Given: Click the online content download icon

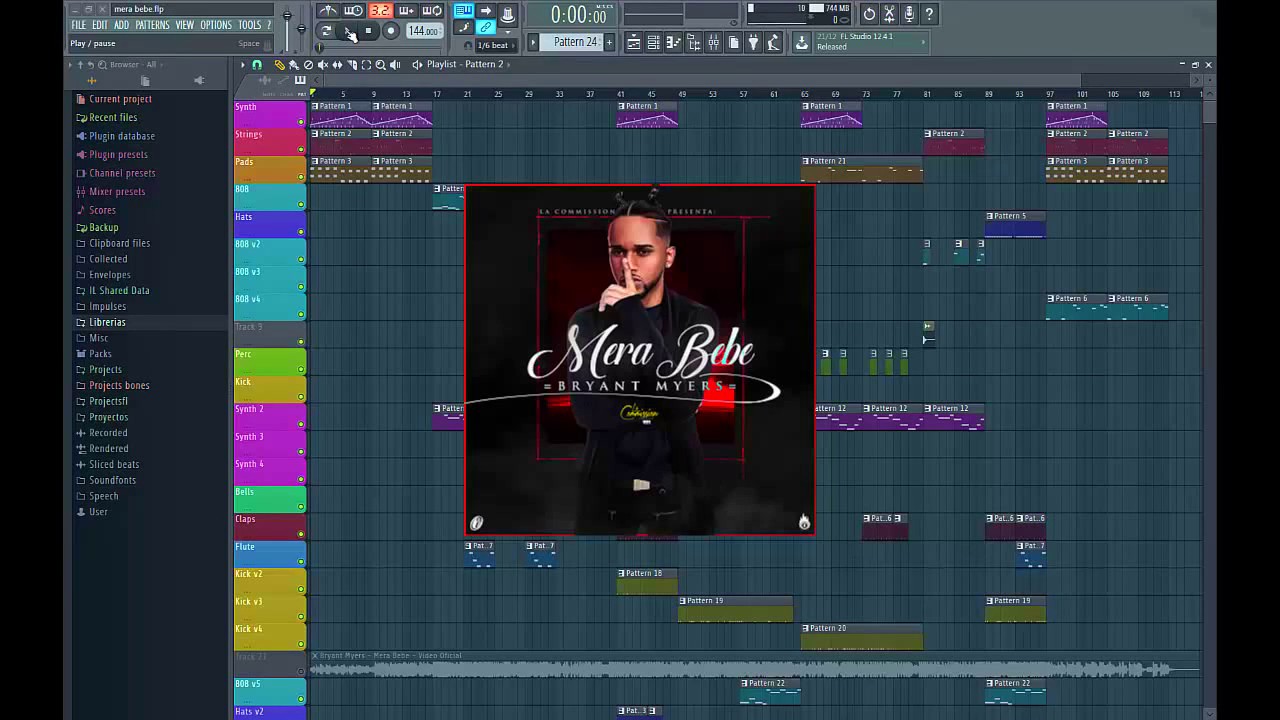Looking at the screenshot, I should tap(802, 42).
